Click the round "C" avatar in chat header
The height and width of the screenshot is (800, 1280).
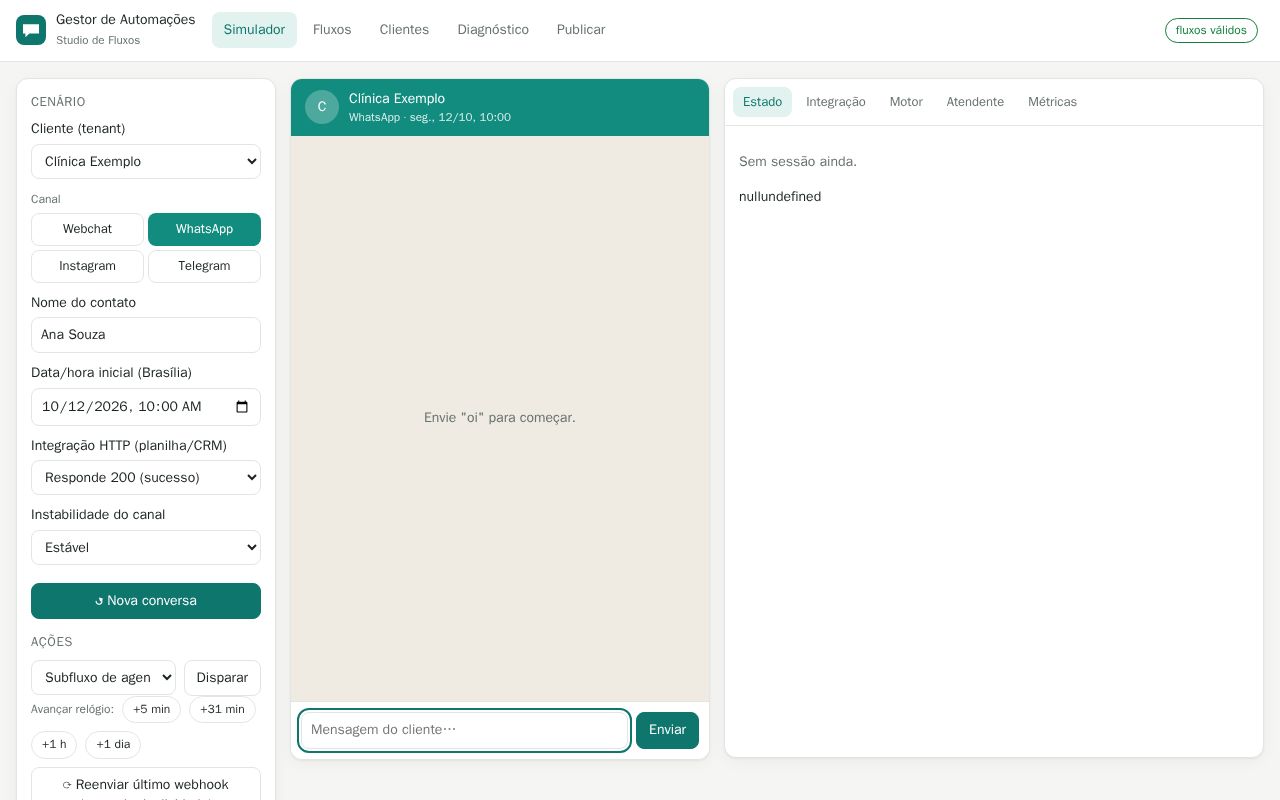pyautogui.click(x=322, y=107)
